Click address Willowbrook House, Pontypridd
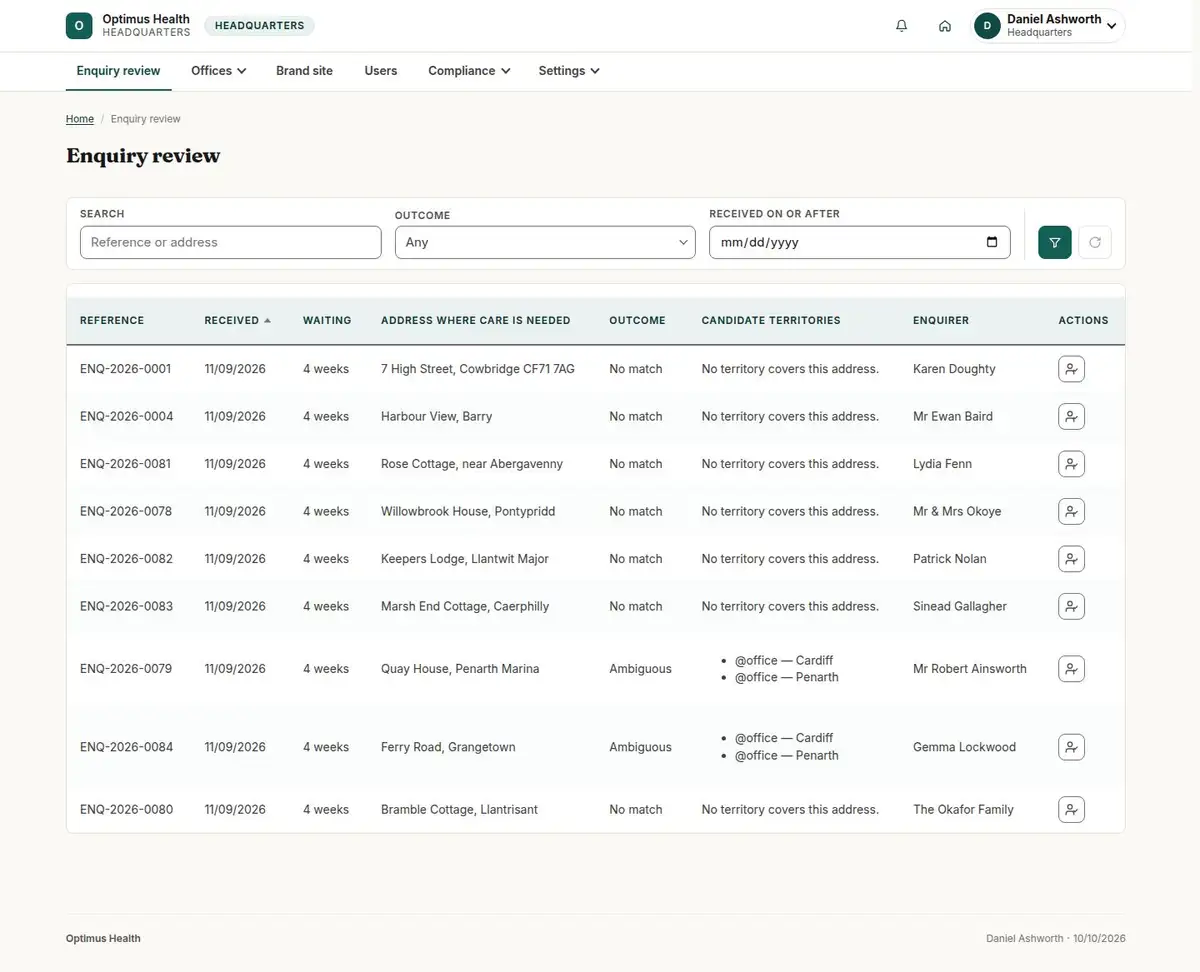The width and height of the screenshot is (1200, 972). tap(468, 511)
